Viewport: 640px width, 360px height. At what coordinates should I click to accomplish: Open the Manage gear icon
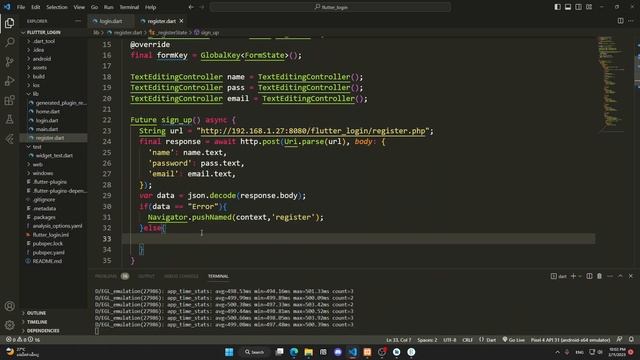coord(9,325)
